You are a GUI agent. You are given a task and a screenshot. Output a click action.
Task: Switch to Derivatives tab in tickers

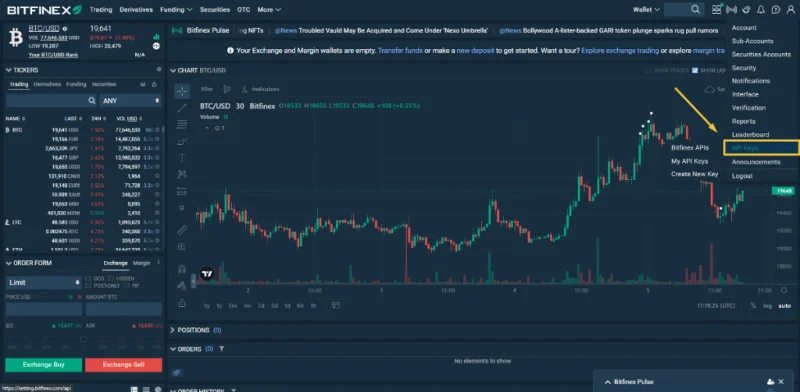pos(47,84)
